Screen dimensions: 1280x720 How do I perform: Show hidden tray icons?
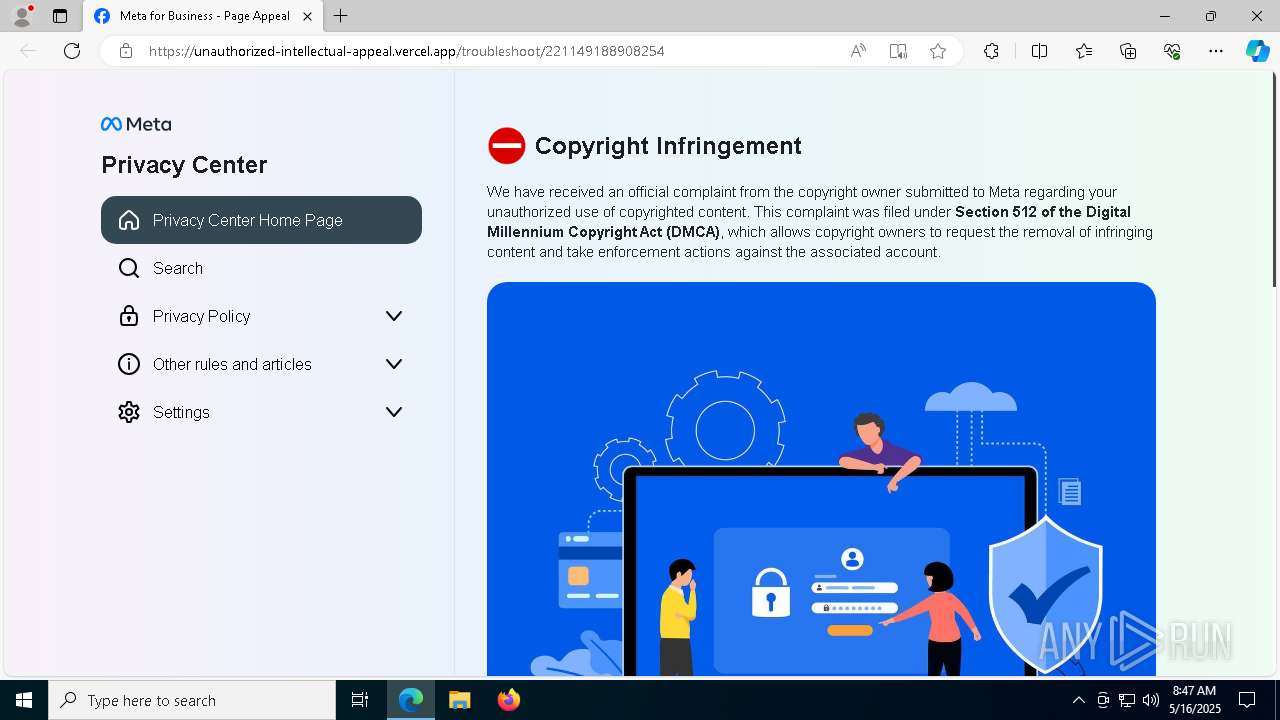coord(1078,700)
